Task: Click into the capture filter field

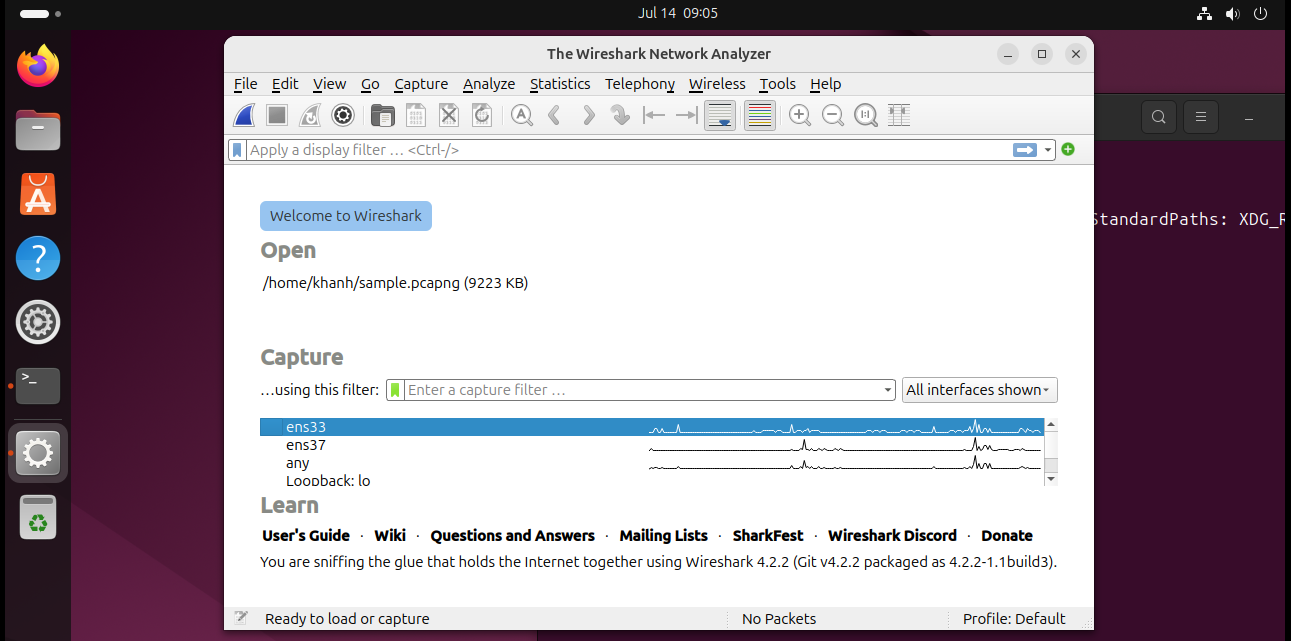Action: click(x=642, y=390)
